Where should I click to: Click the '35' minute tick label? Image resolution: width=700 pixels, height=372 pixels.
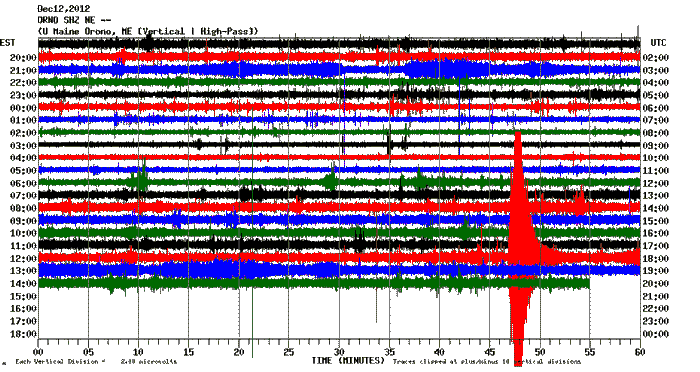(389, 352)
